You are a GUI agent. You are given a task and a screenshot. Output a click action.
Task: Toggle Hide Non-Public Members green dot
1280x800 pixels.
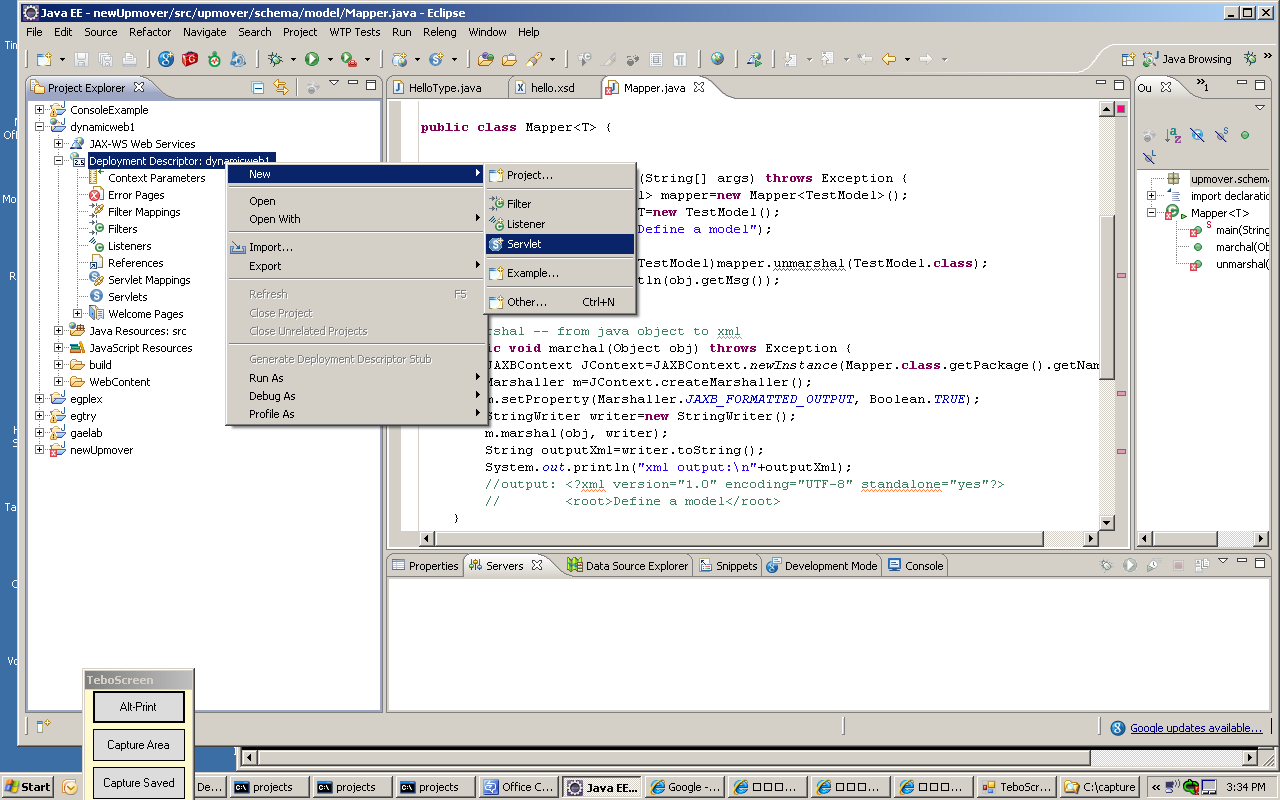pyautogui.click(x=1245, y=135)
